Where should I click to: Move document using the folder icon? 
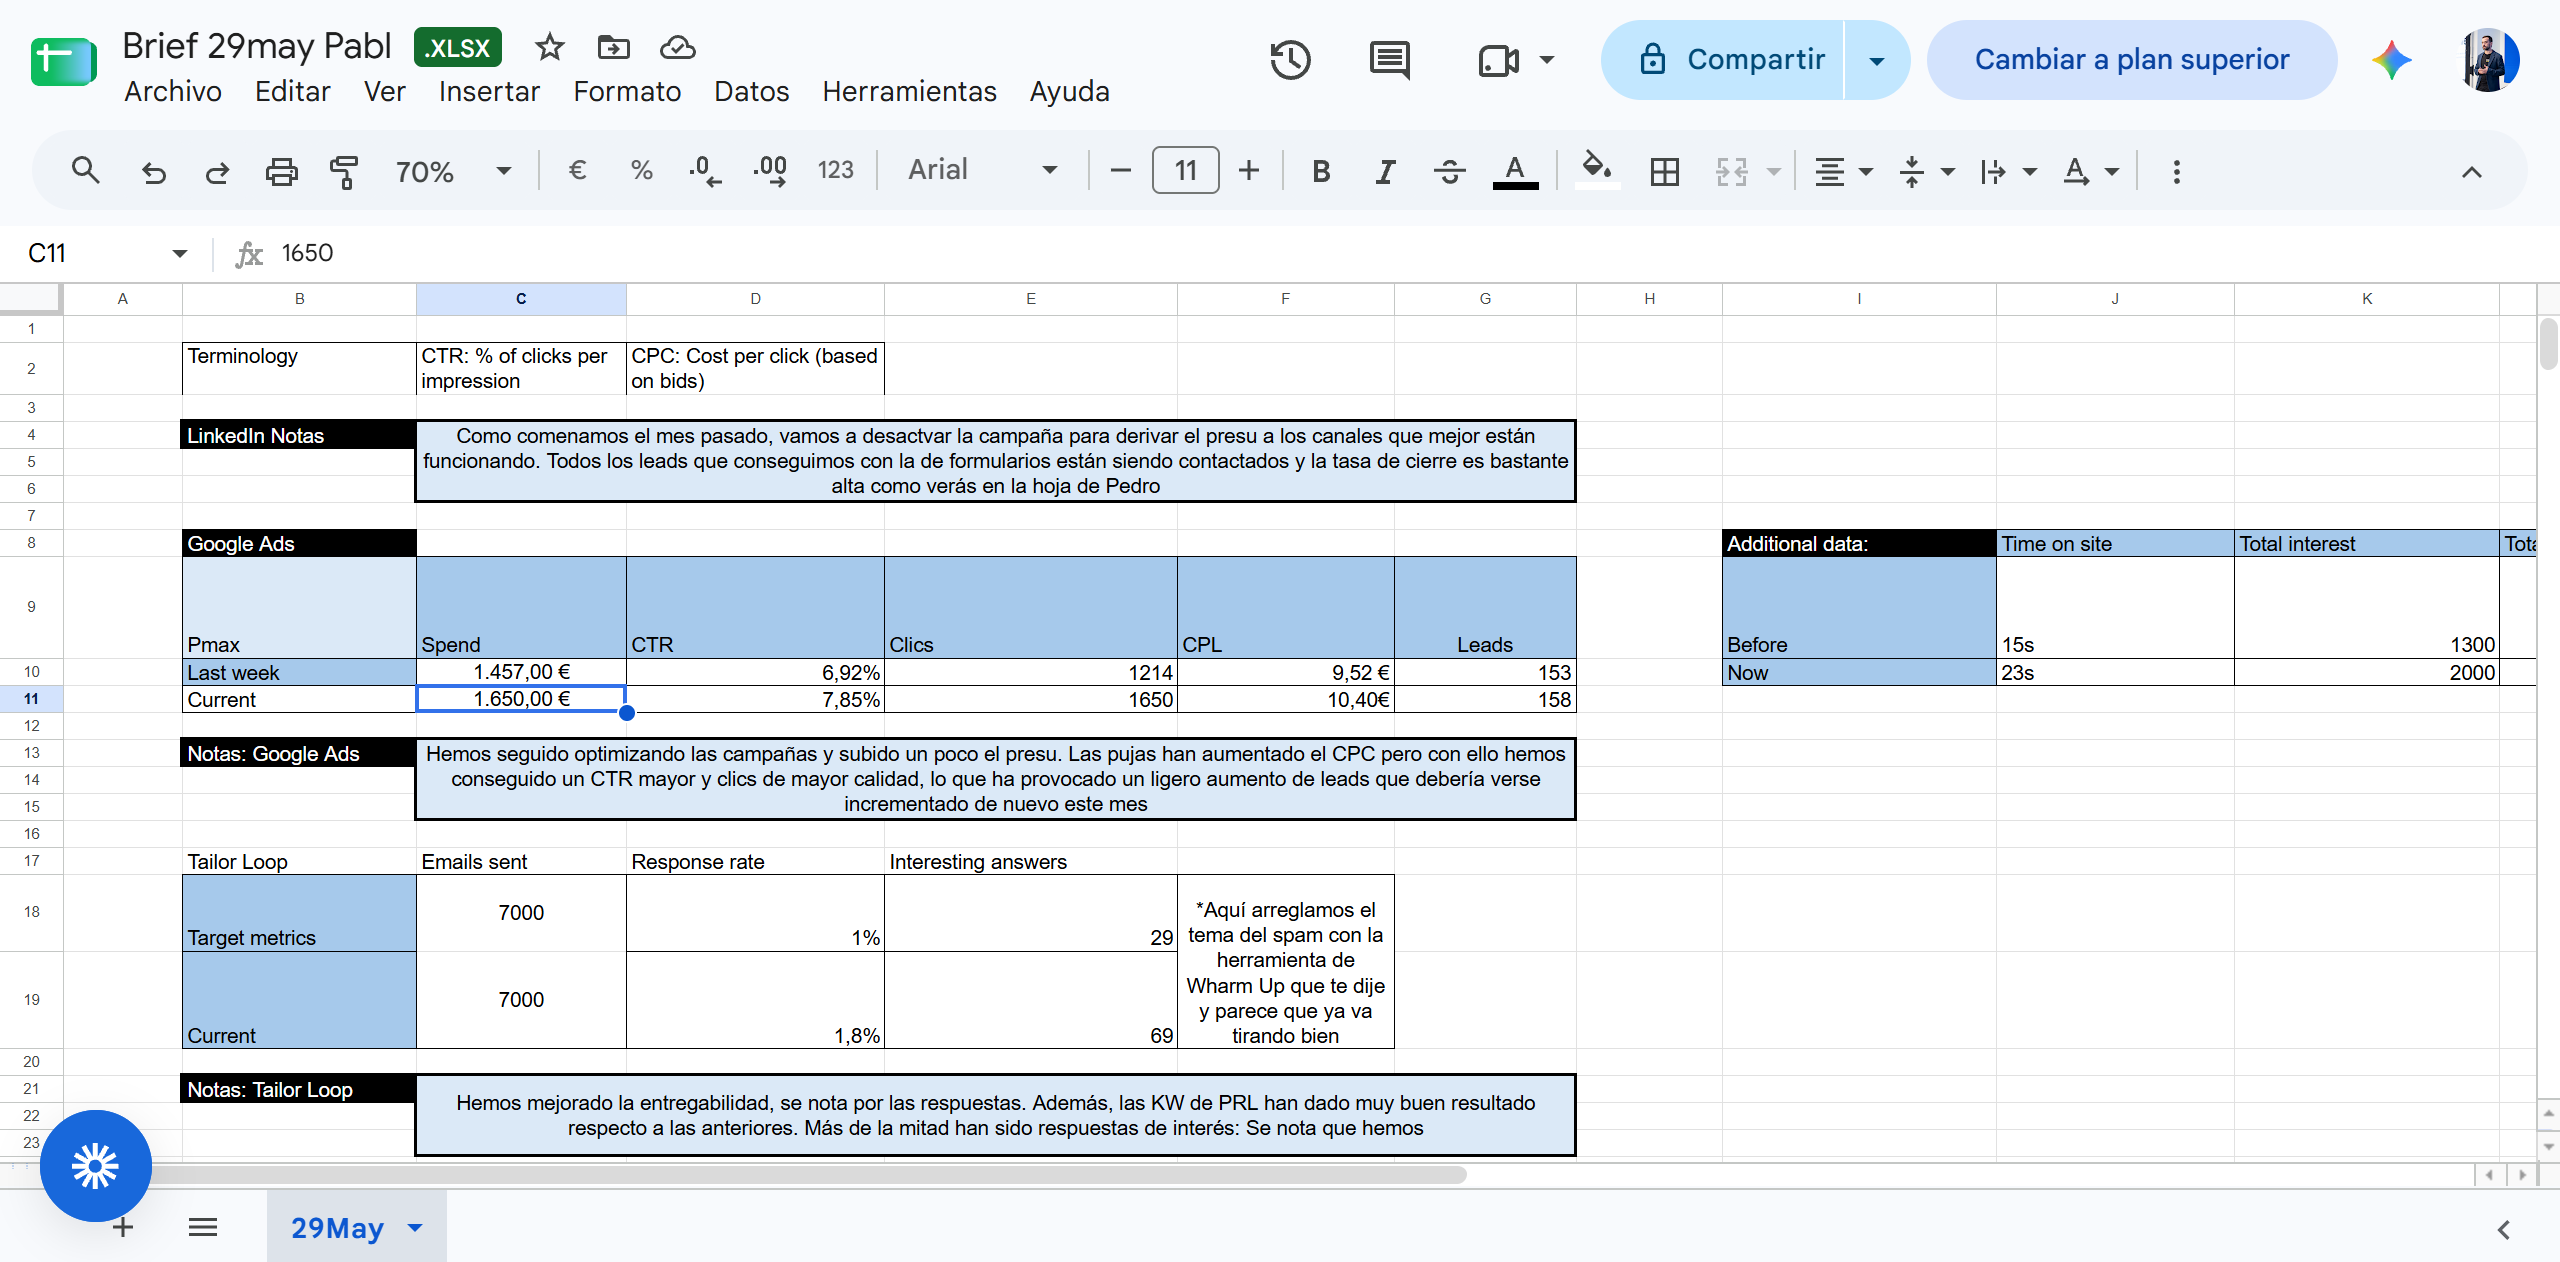(613, 47)
